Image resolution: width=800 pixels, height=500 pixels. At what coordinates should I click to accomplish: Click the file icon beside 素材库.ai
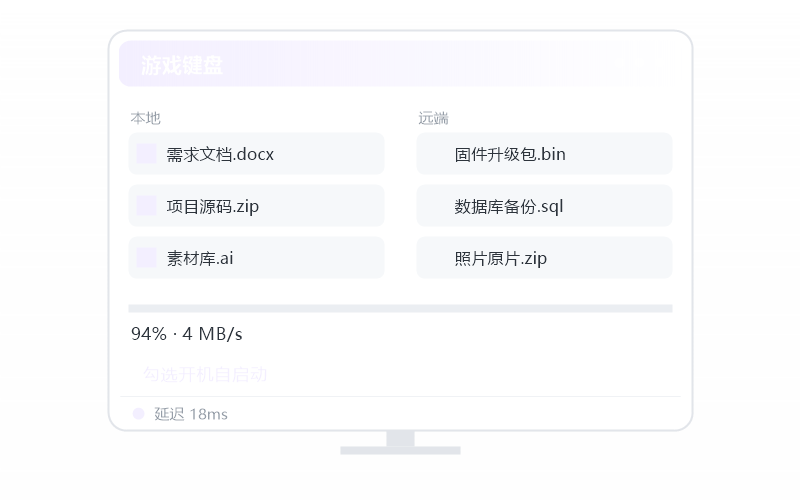point(146,258)
